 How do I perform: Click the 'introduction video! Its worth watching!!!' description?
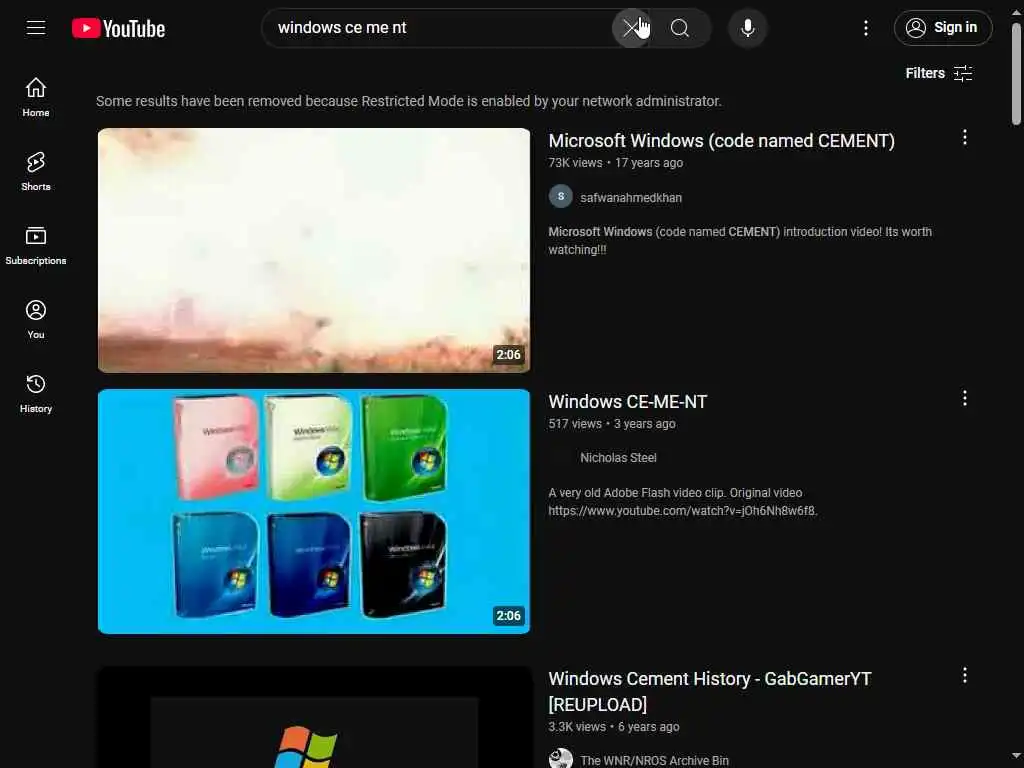tap(740, 240)
